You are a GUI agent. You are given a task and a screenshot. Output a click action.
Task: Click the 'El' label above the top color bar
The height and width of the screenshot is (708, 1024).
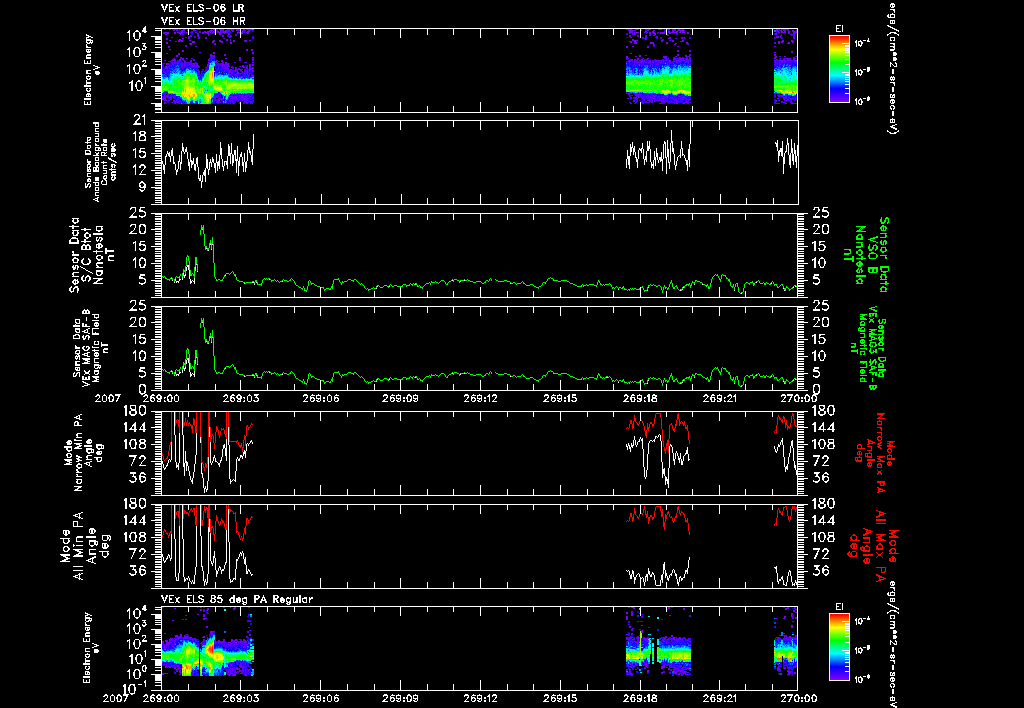(x=839, y=29)
